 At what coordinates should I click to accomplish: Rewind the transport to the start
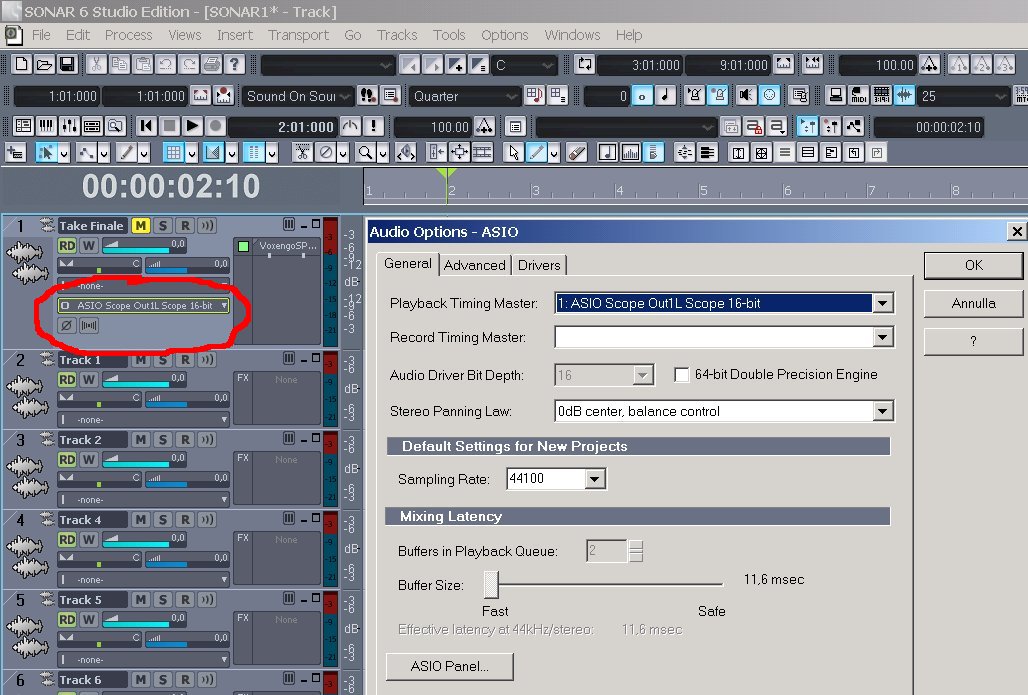[146, 126]
